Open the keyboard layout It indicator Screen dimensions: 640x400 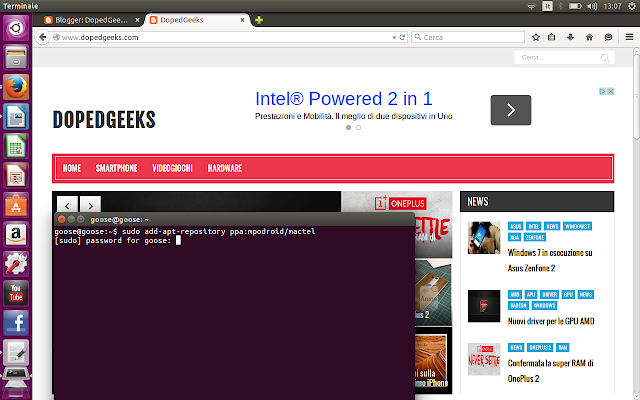point(547,6)
